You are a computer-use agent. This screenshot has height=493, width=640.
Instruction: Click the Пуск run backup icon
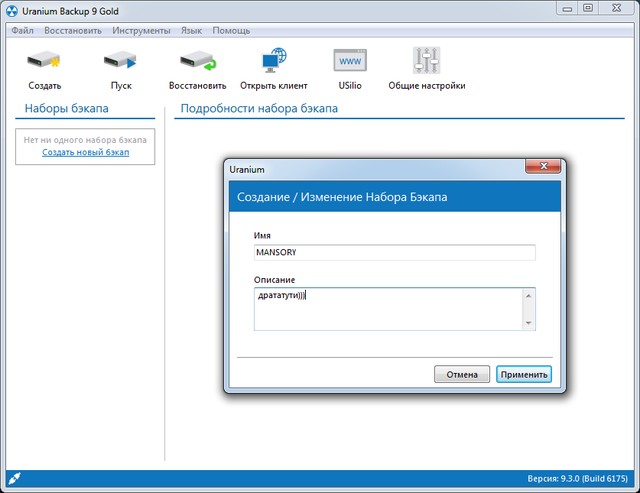coord(121,63)
